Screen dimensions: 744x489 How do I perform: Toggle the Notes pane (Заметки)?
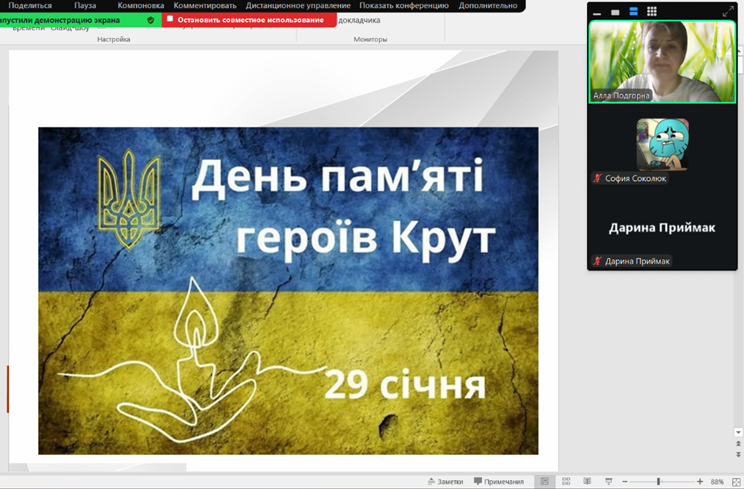[445, 482]
